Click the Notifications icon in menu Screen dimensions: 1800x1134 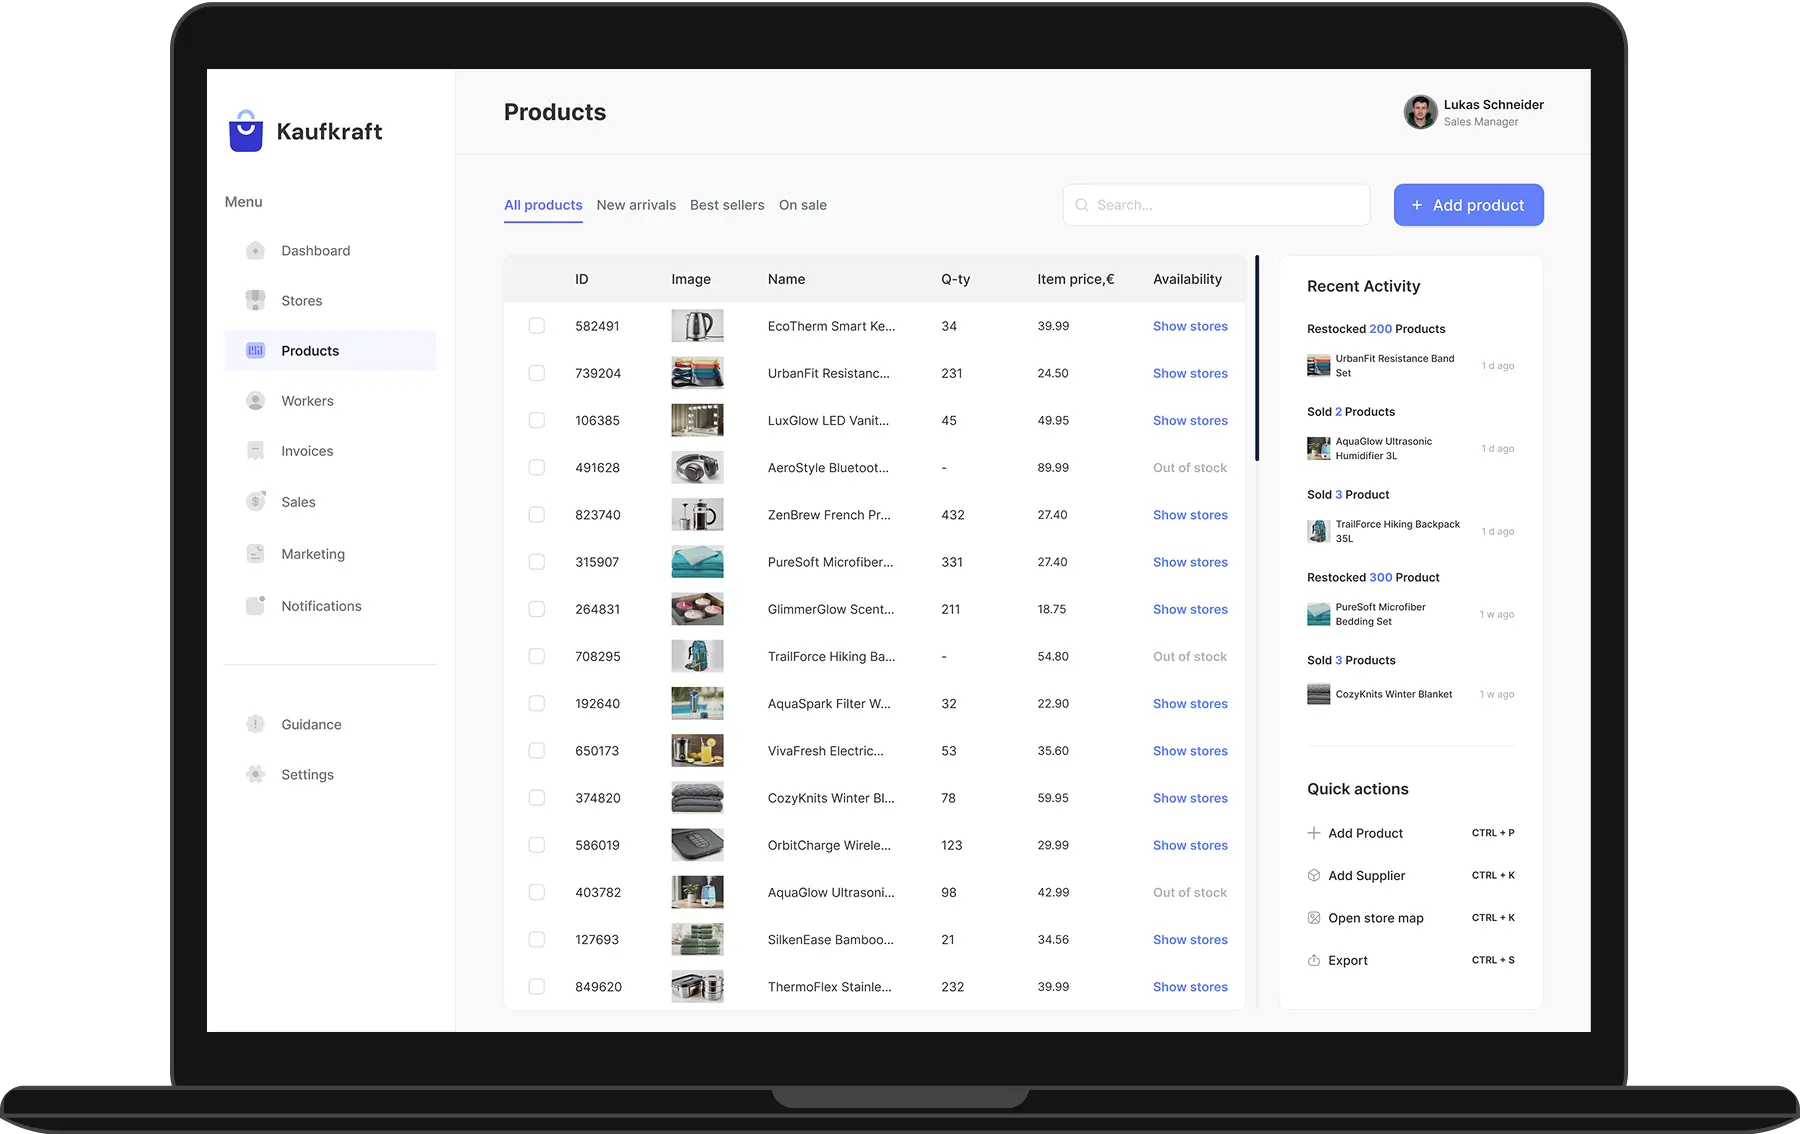point(256,606)
